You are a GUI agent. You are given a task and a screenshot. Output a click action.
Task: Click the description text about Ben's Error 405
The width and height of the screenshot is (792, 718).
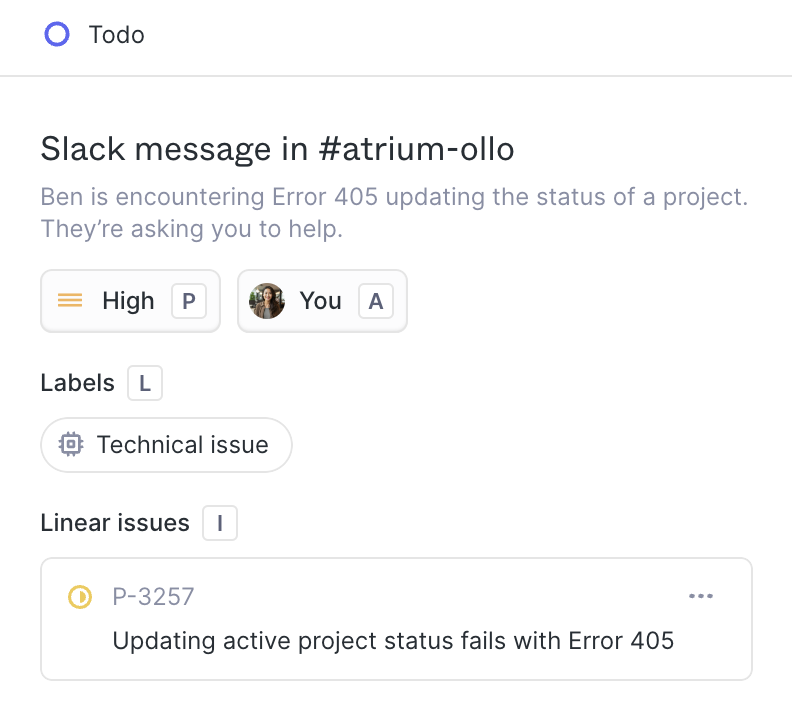pos(393,212)
